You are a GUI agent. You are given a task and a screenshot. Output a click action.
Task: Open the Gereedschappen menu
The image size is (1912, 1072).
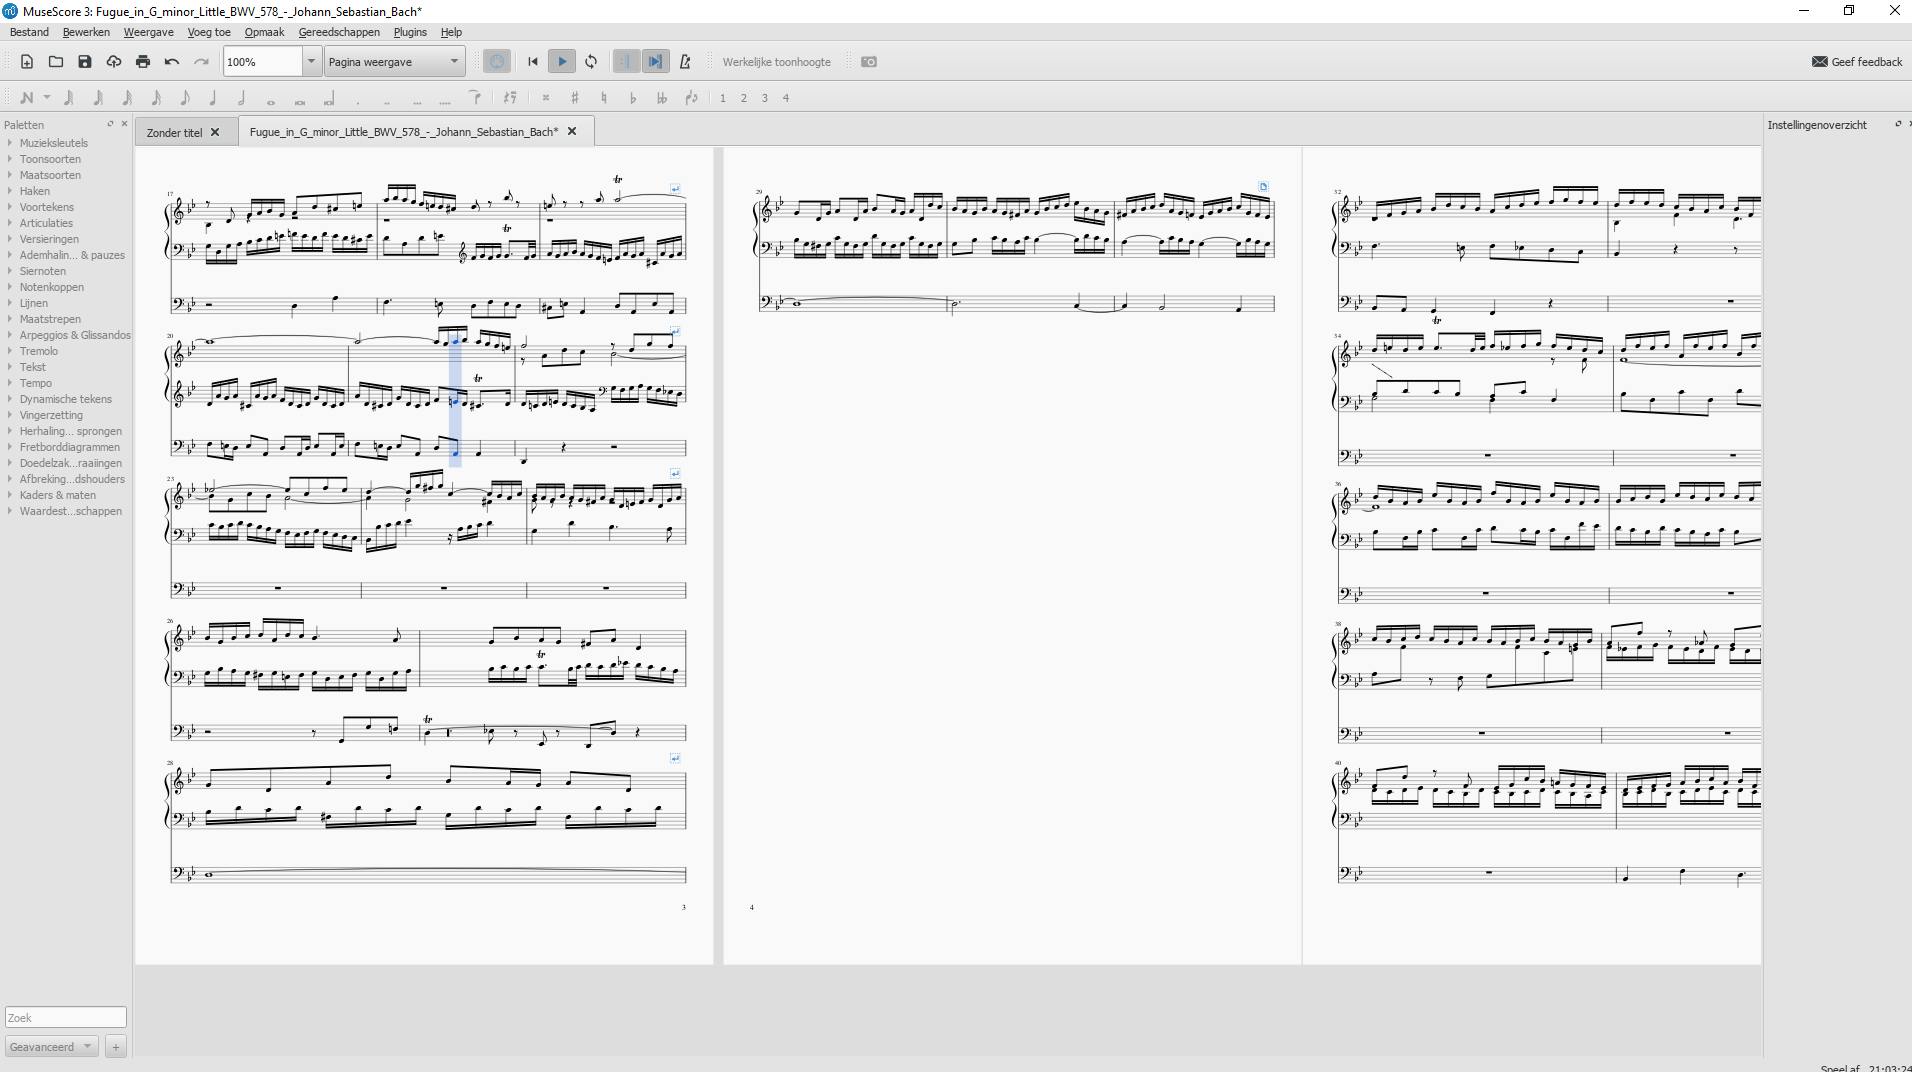coord(339,32)
